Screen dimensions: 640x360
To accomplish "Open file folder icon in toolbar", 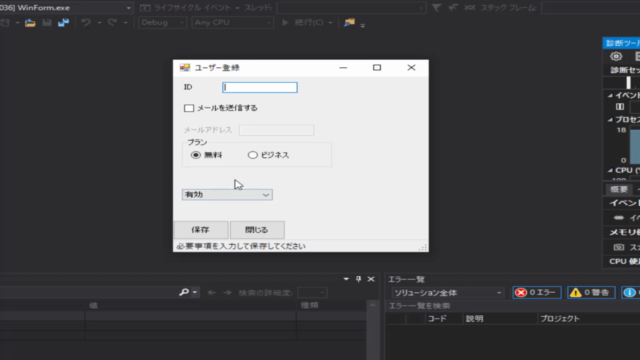I will click(30, 23).
